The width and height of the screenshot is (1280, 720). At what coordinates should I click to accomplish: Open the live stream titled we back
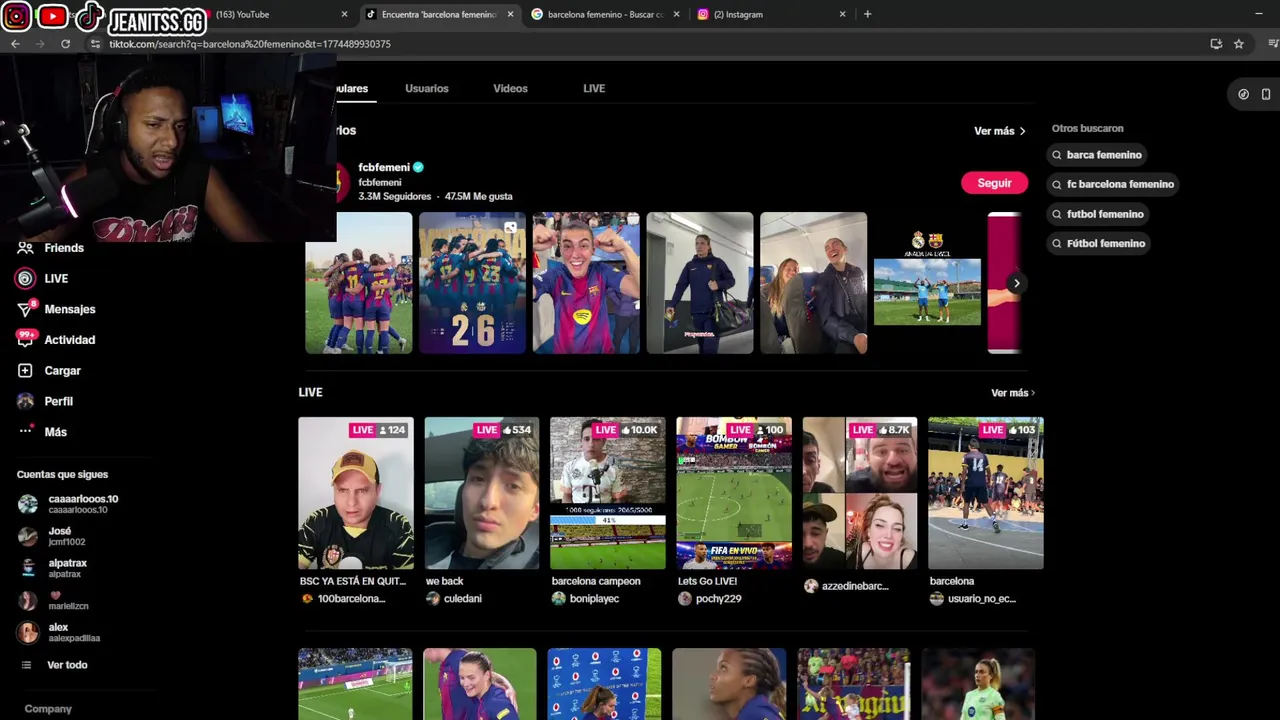(482, 493)
